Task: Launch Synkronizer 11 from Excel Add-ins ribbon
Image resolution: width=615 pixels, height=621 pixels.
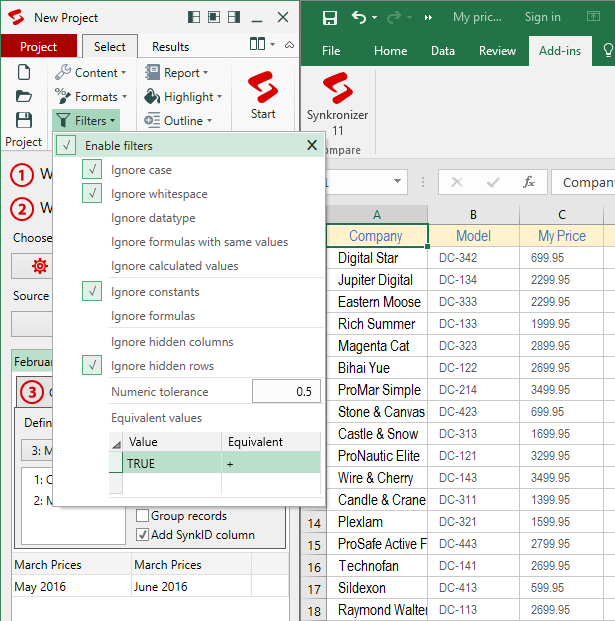Action: [x=337, y=105]
